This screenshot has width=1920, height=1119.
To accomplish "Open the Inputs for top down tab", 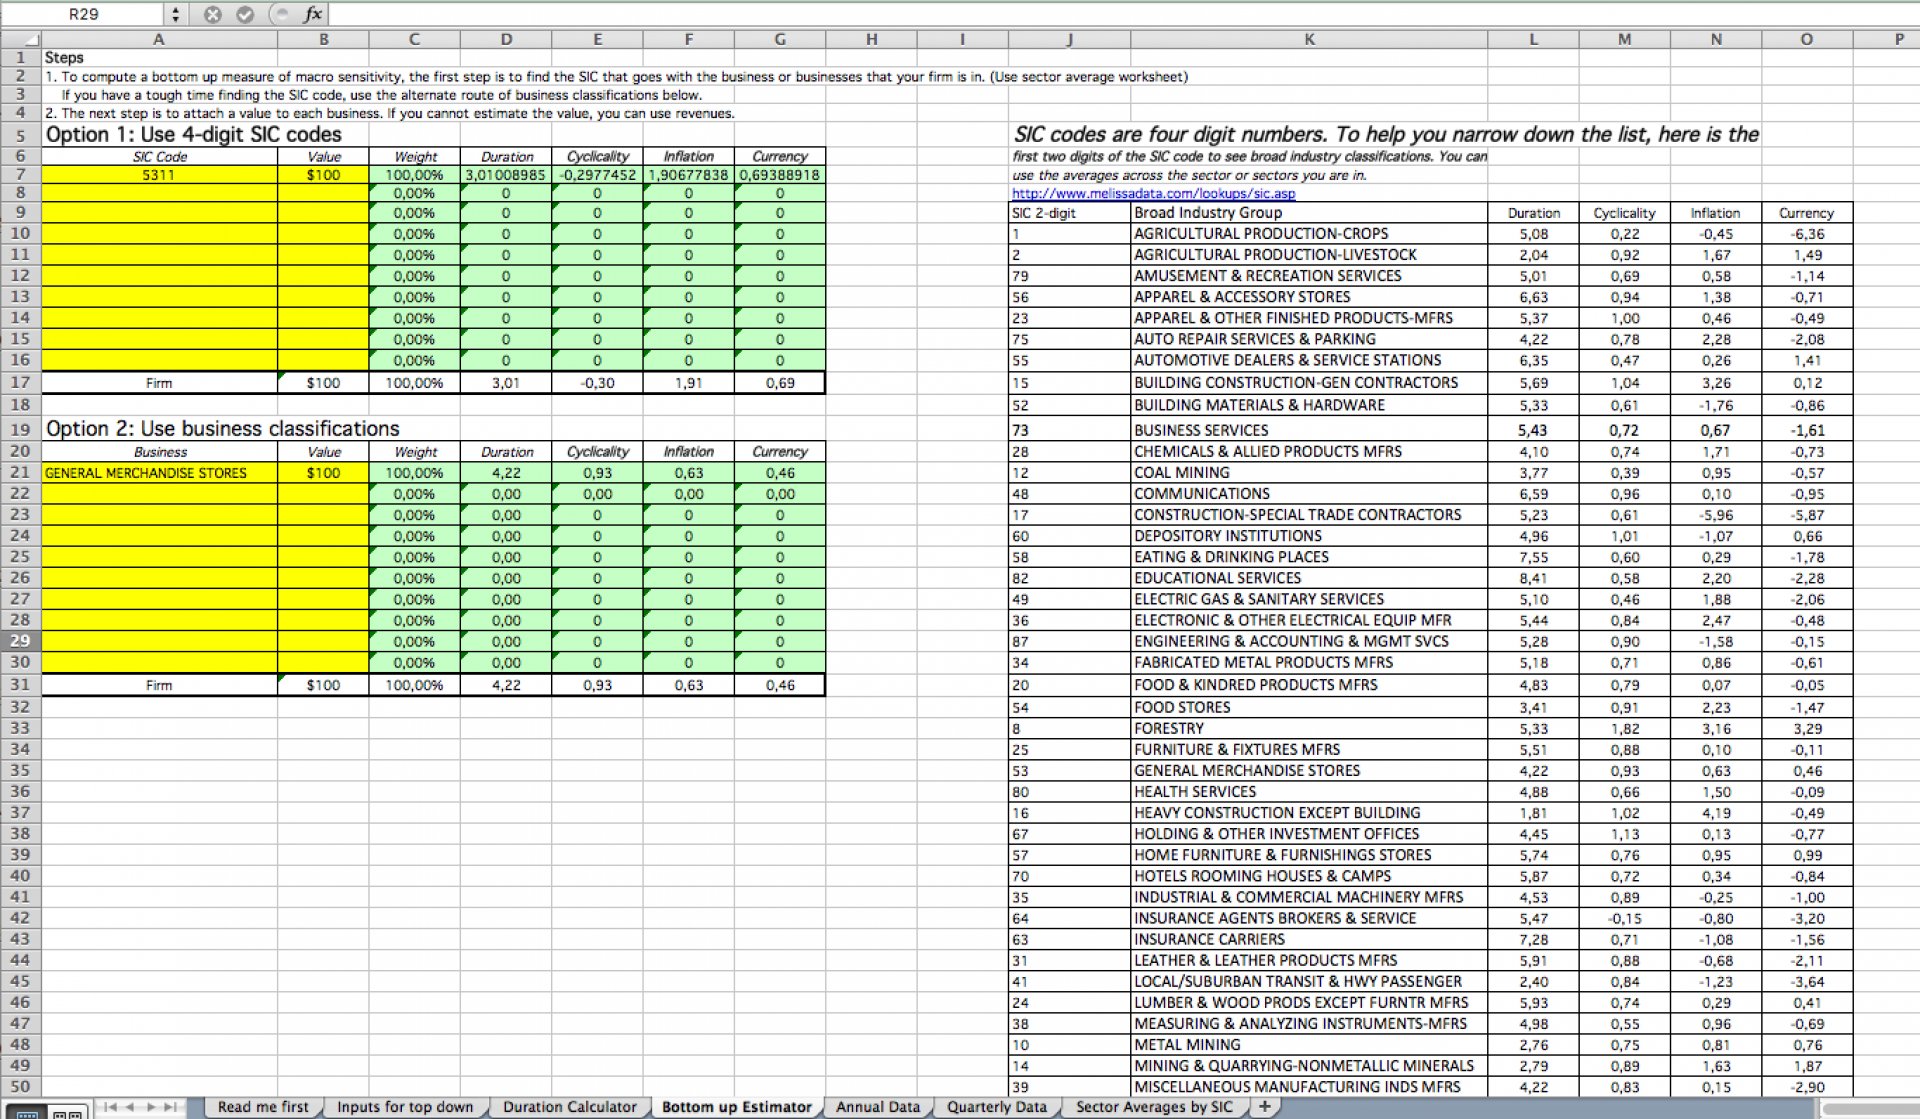I will (x=405, y=1107).
